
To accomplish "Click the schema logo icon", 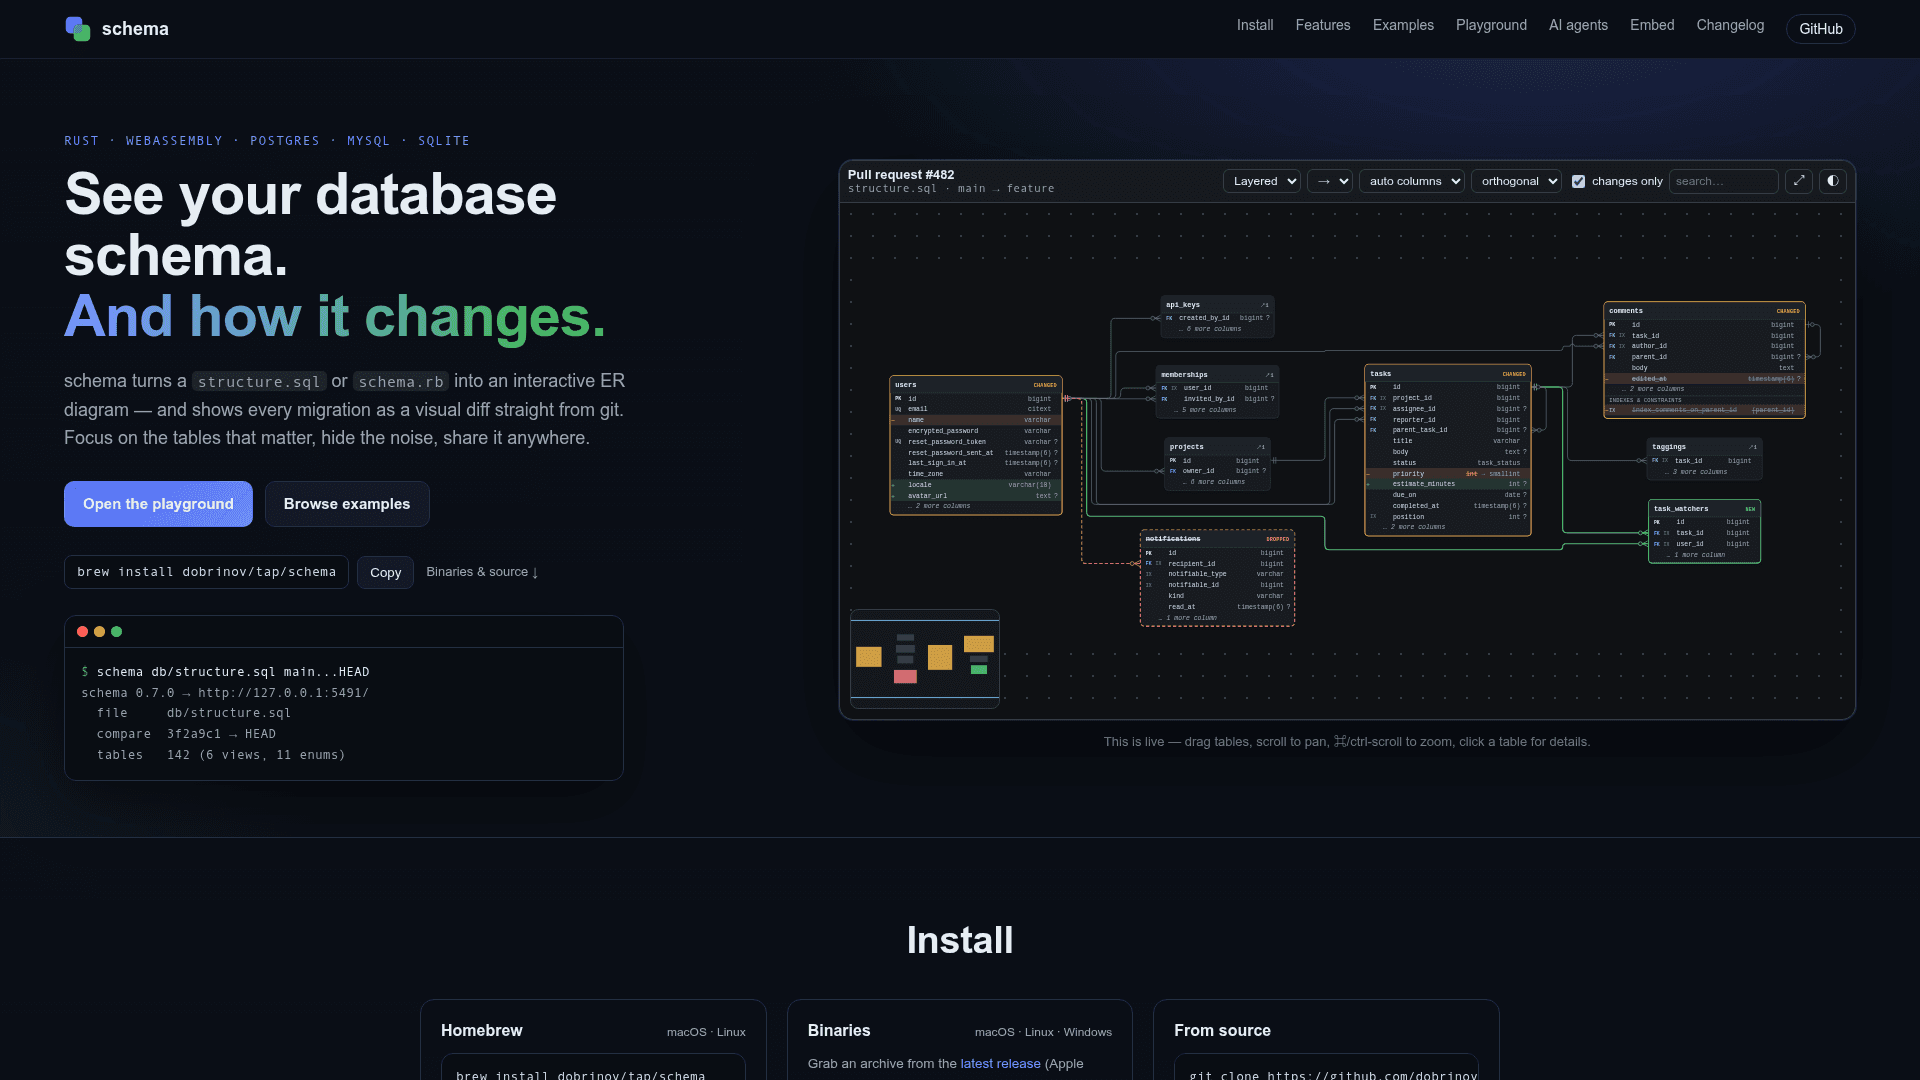I will click(x=78, y=29).
